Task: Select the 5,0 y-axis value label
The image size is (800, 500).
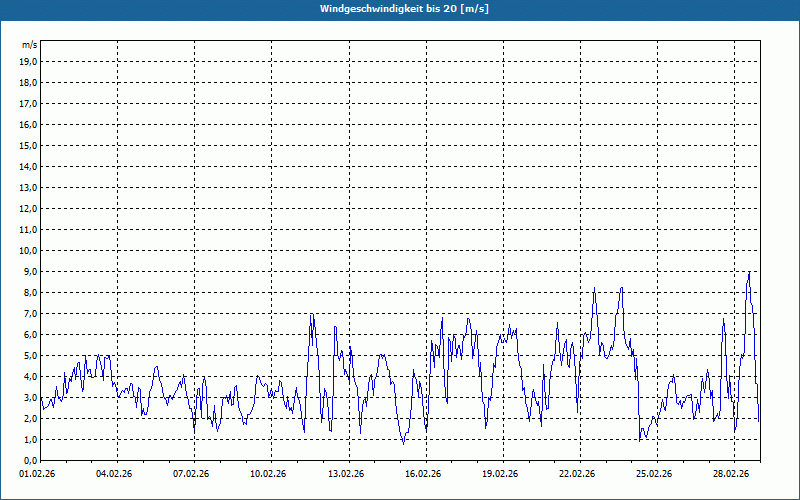Action: [x=29, y=355]
